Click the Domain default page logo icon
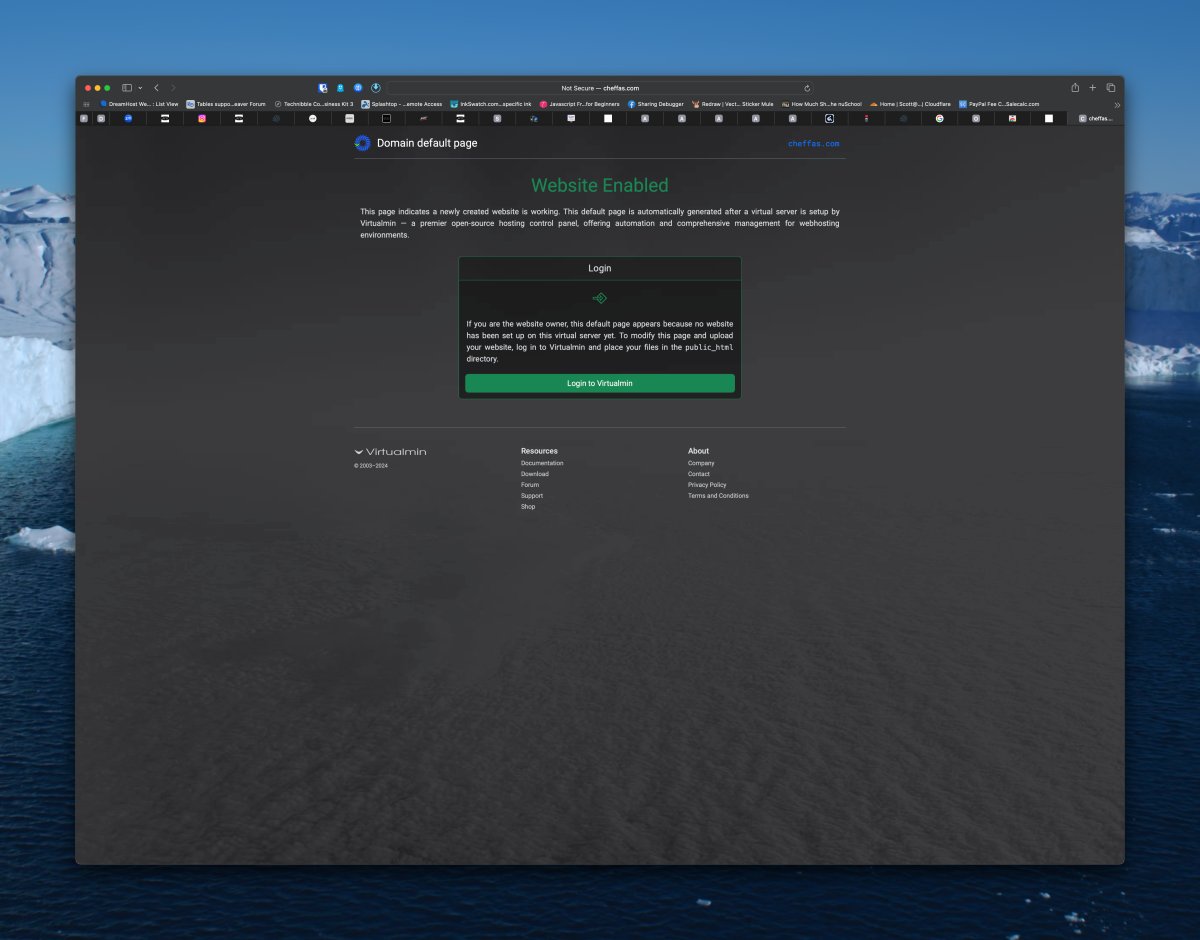 pyautogui.click(x=362, y=143)
